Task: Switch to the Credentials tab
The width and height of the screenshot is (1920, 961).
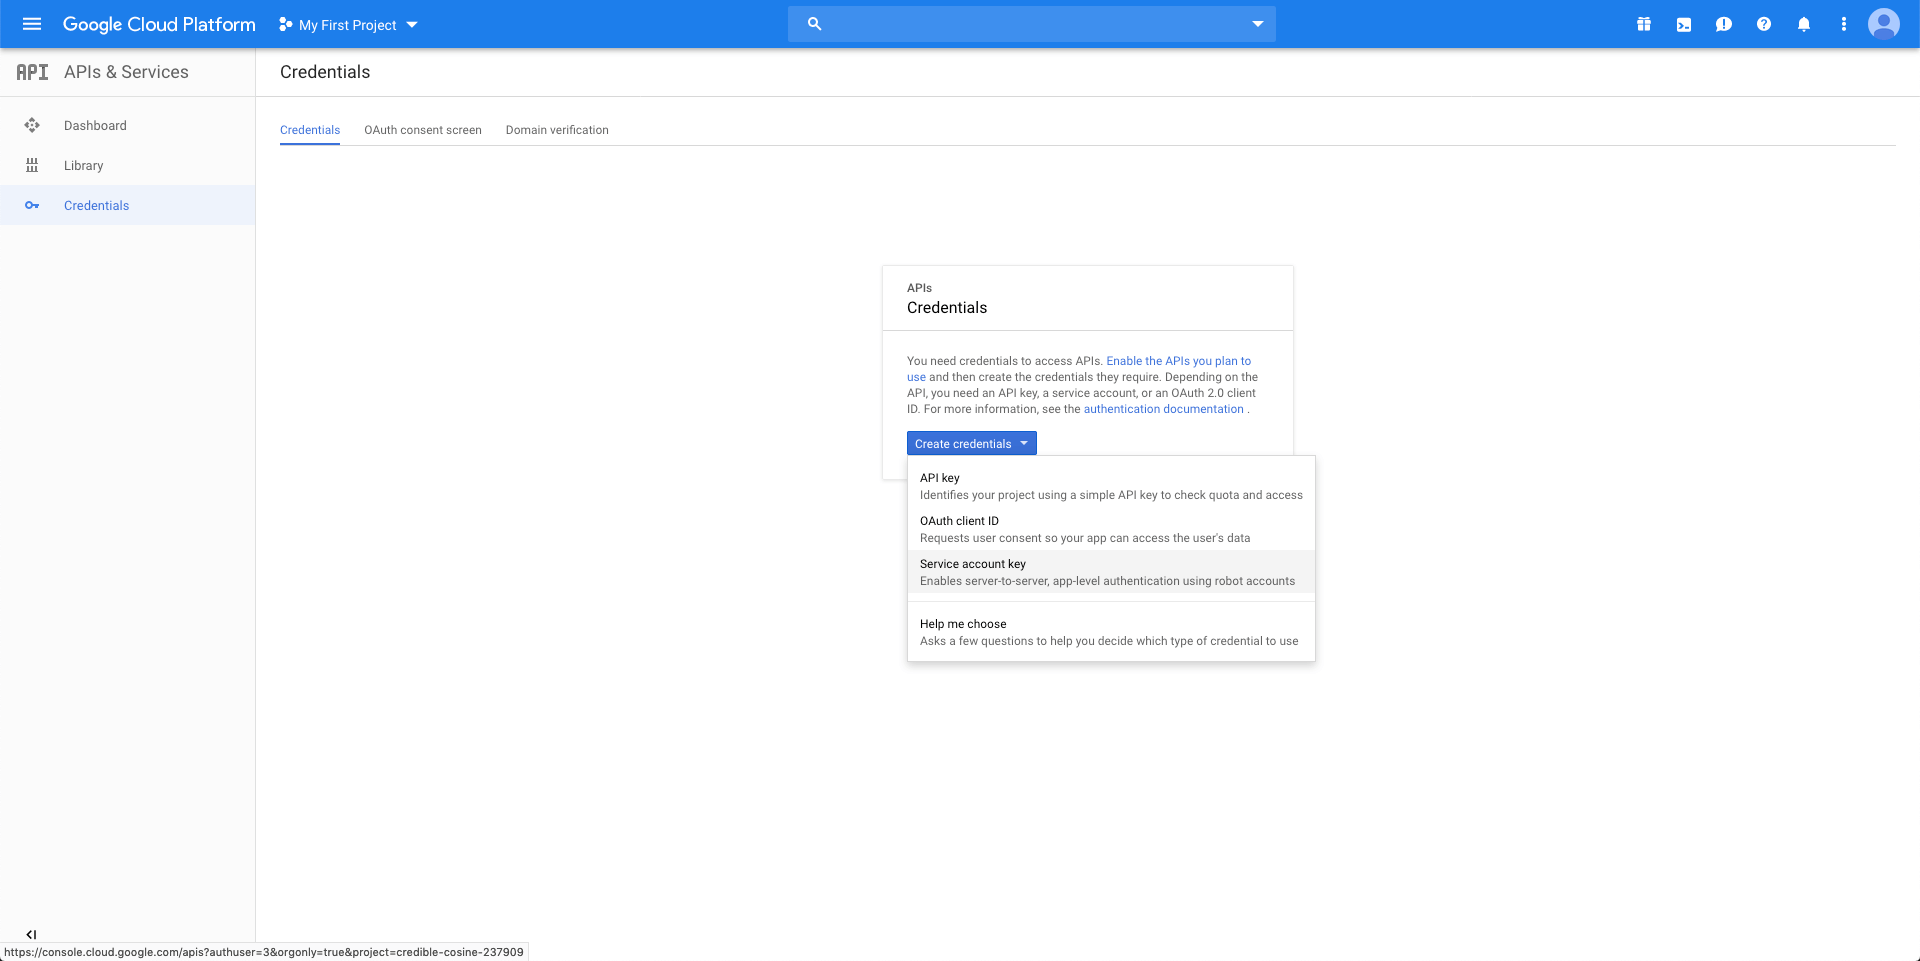Action: [310, 130]
